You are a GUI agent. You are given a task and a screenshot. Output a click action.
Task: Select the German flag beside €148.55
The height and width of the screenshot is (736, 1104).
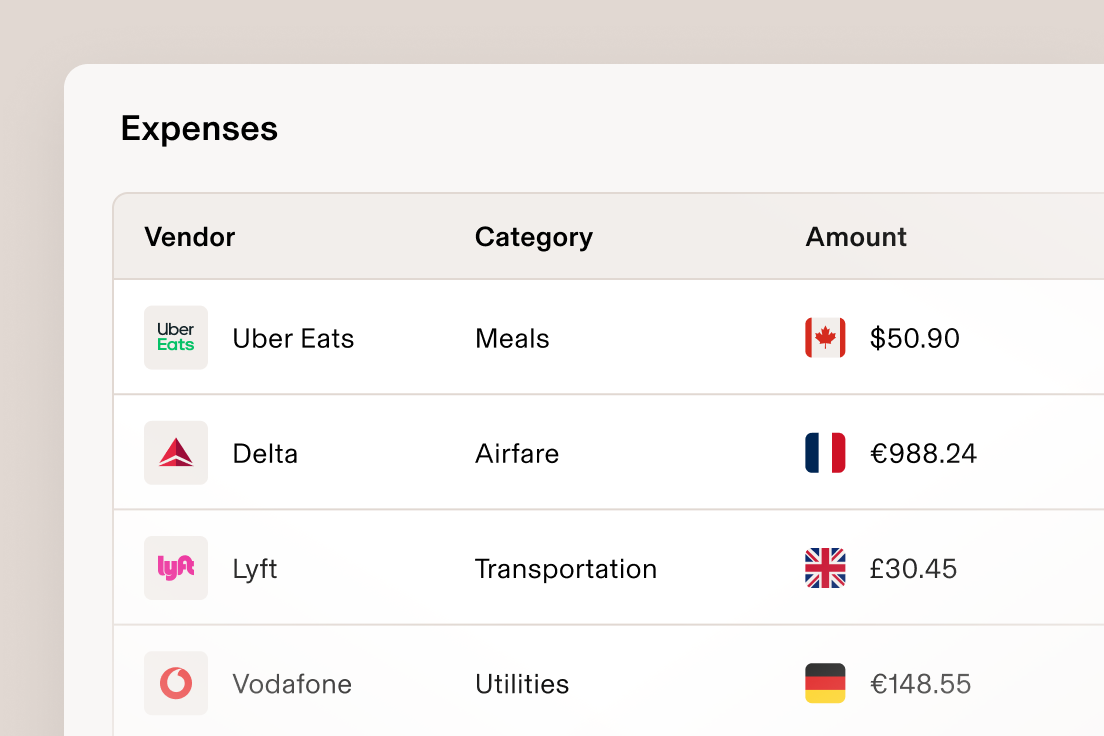coord(824,683)
